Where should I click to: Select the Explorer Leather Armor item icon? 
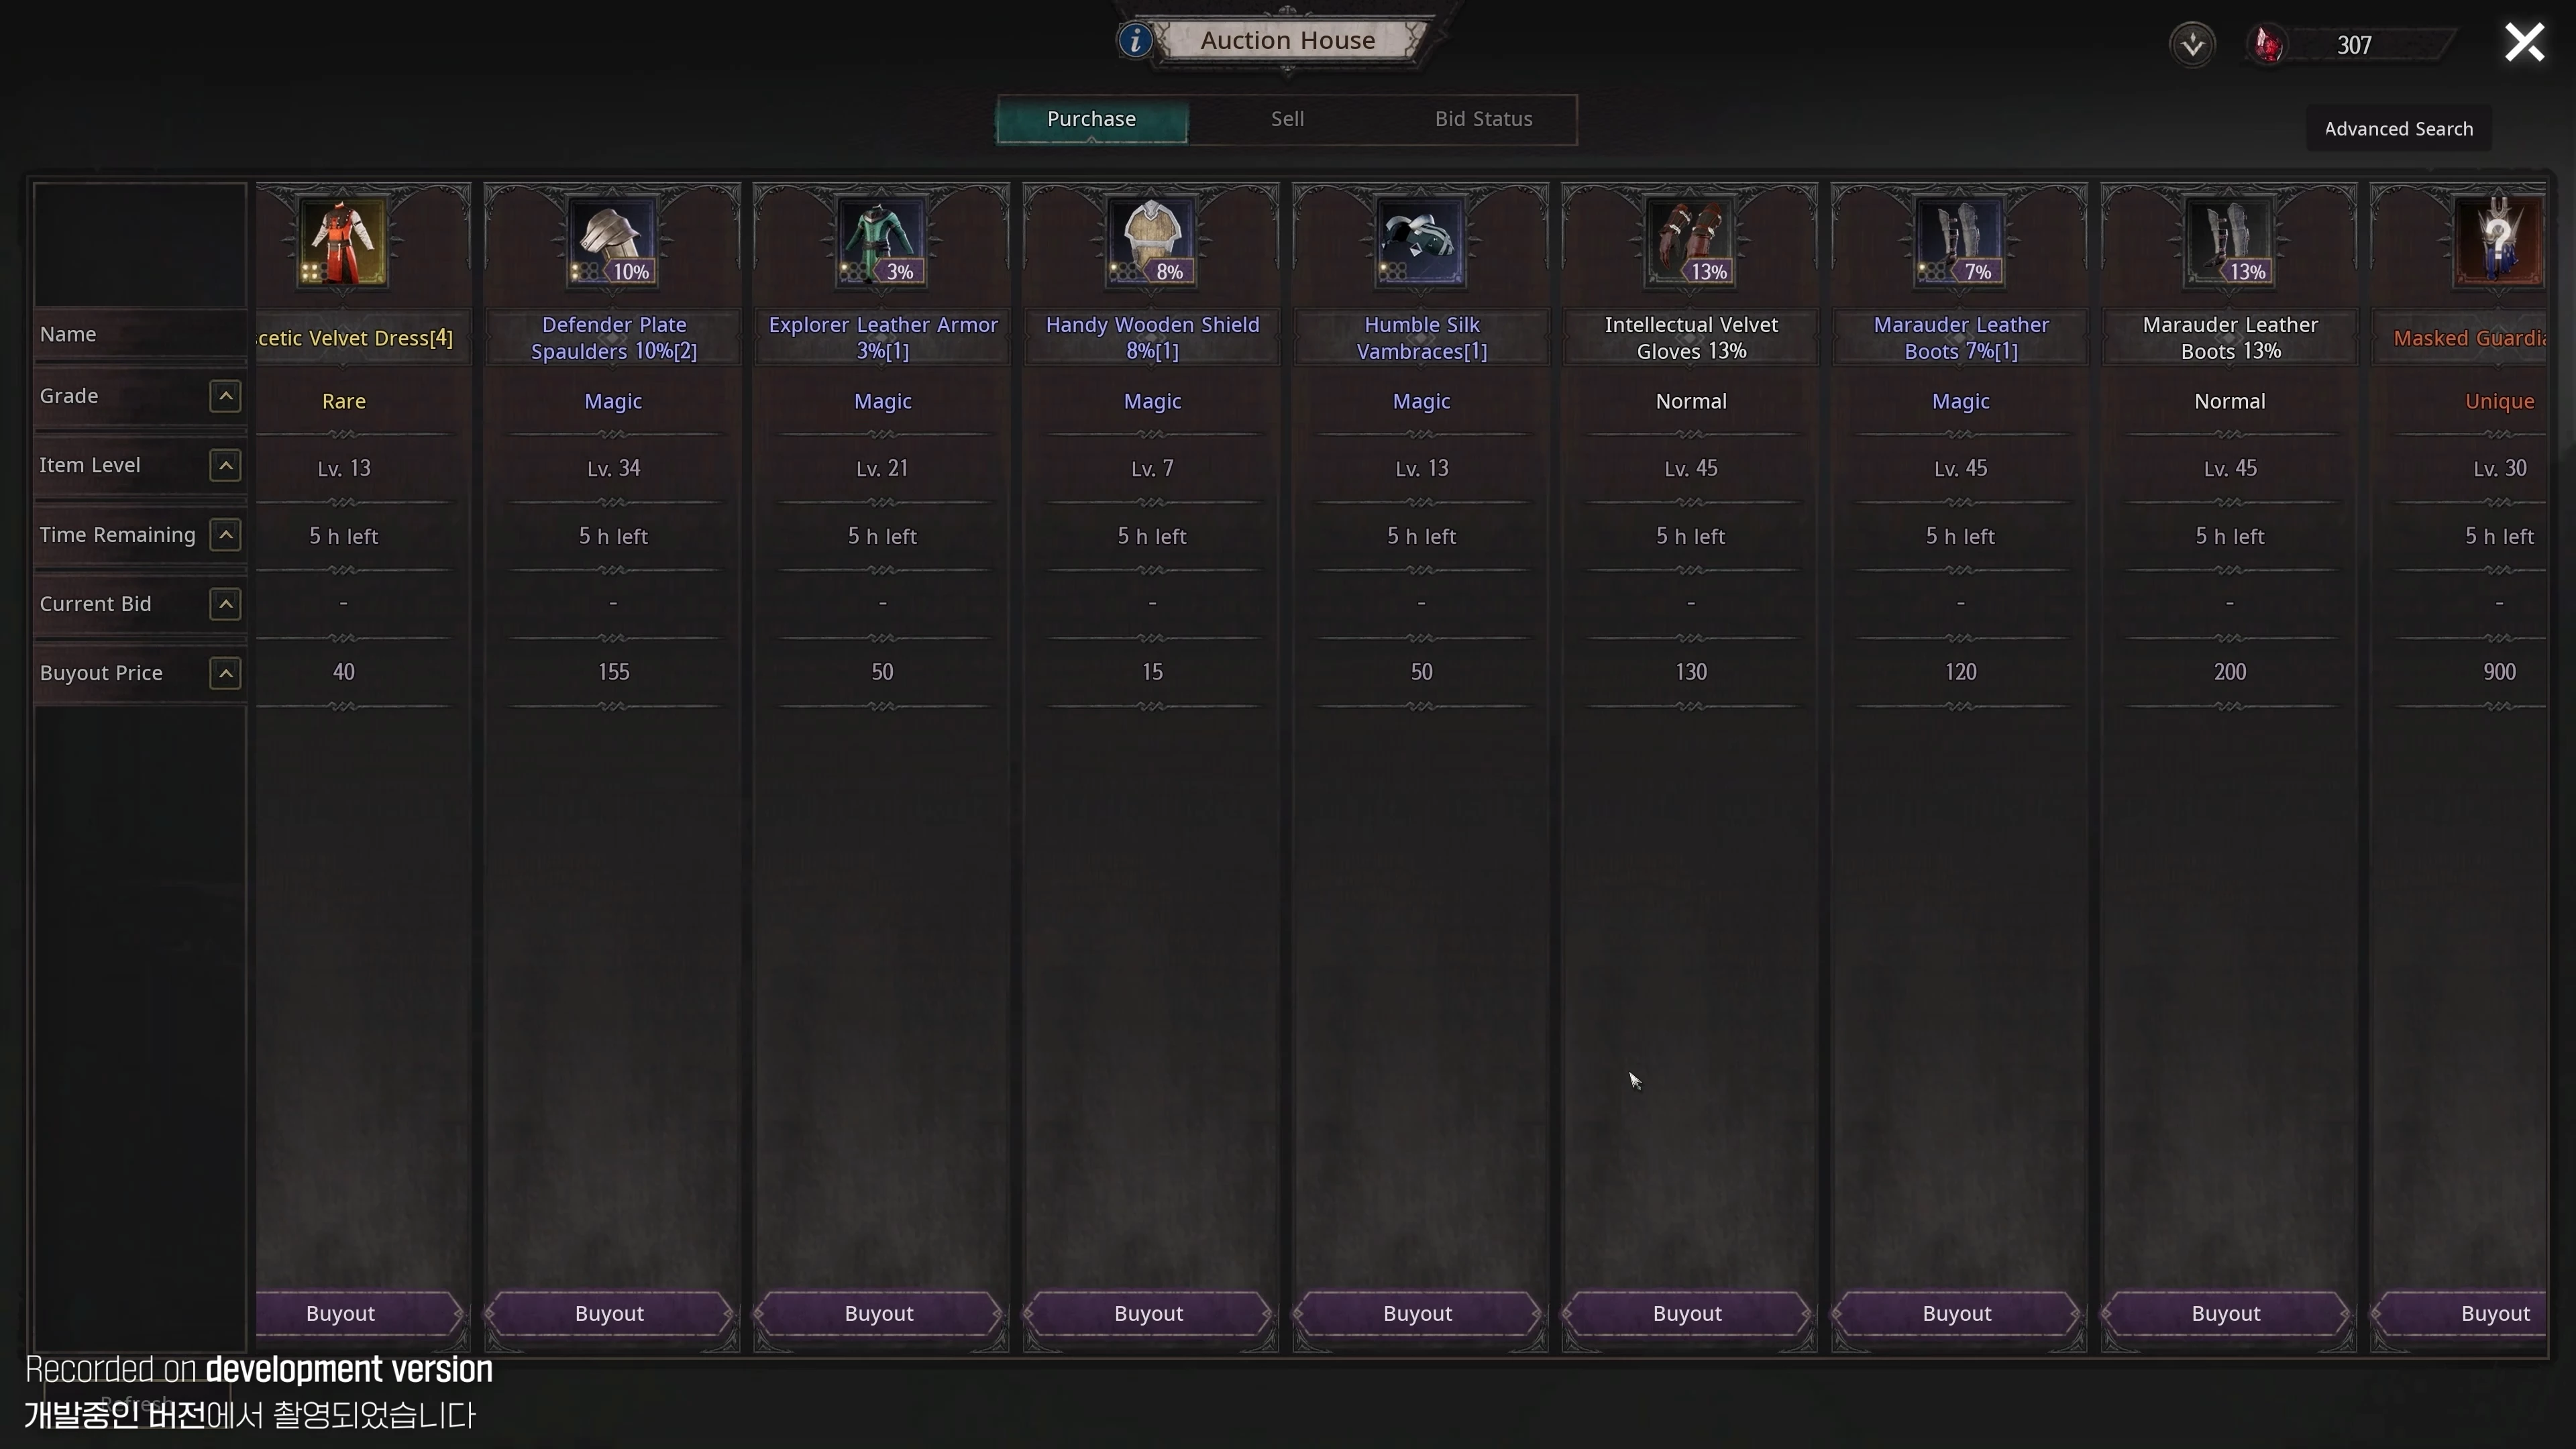click(882, 242)
